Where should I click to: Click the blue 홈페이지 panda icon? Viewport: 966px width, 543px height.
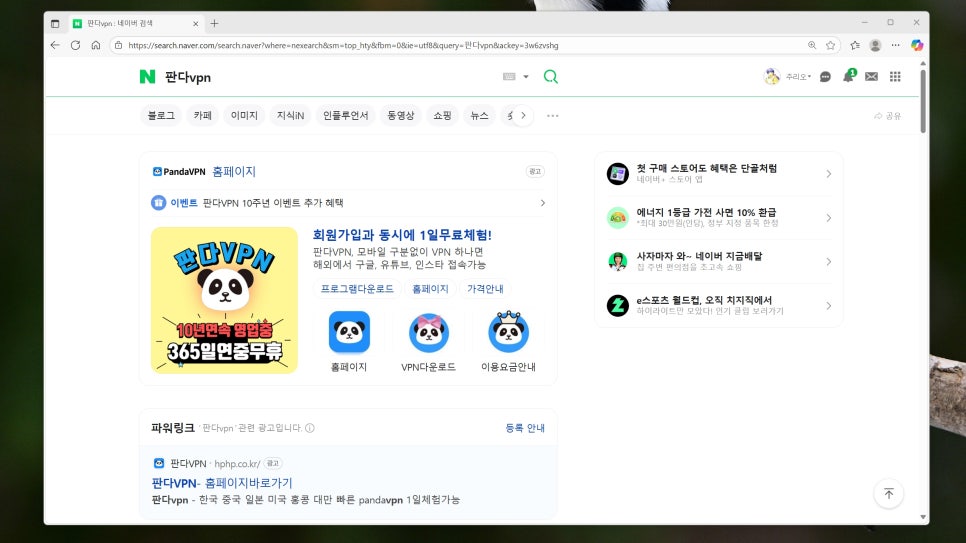[x=349, y=332]
